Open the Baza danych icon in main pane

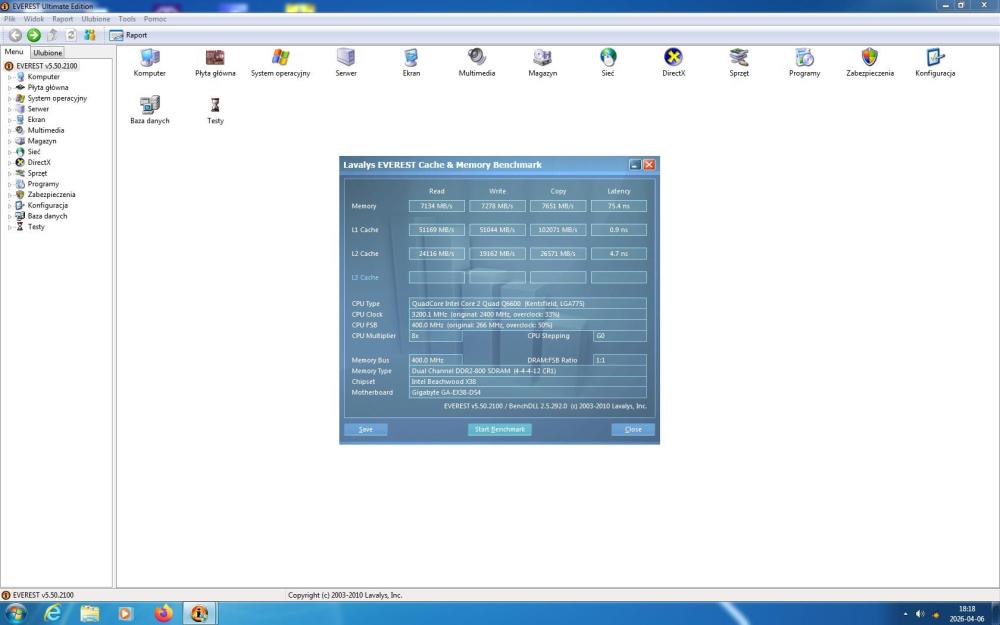click(x=150, y=105)
